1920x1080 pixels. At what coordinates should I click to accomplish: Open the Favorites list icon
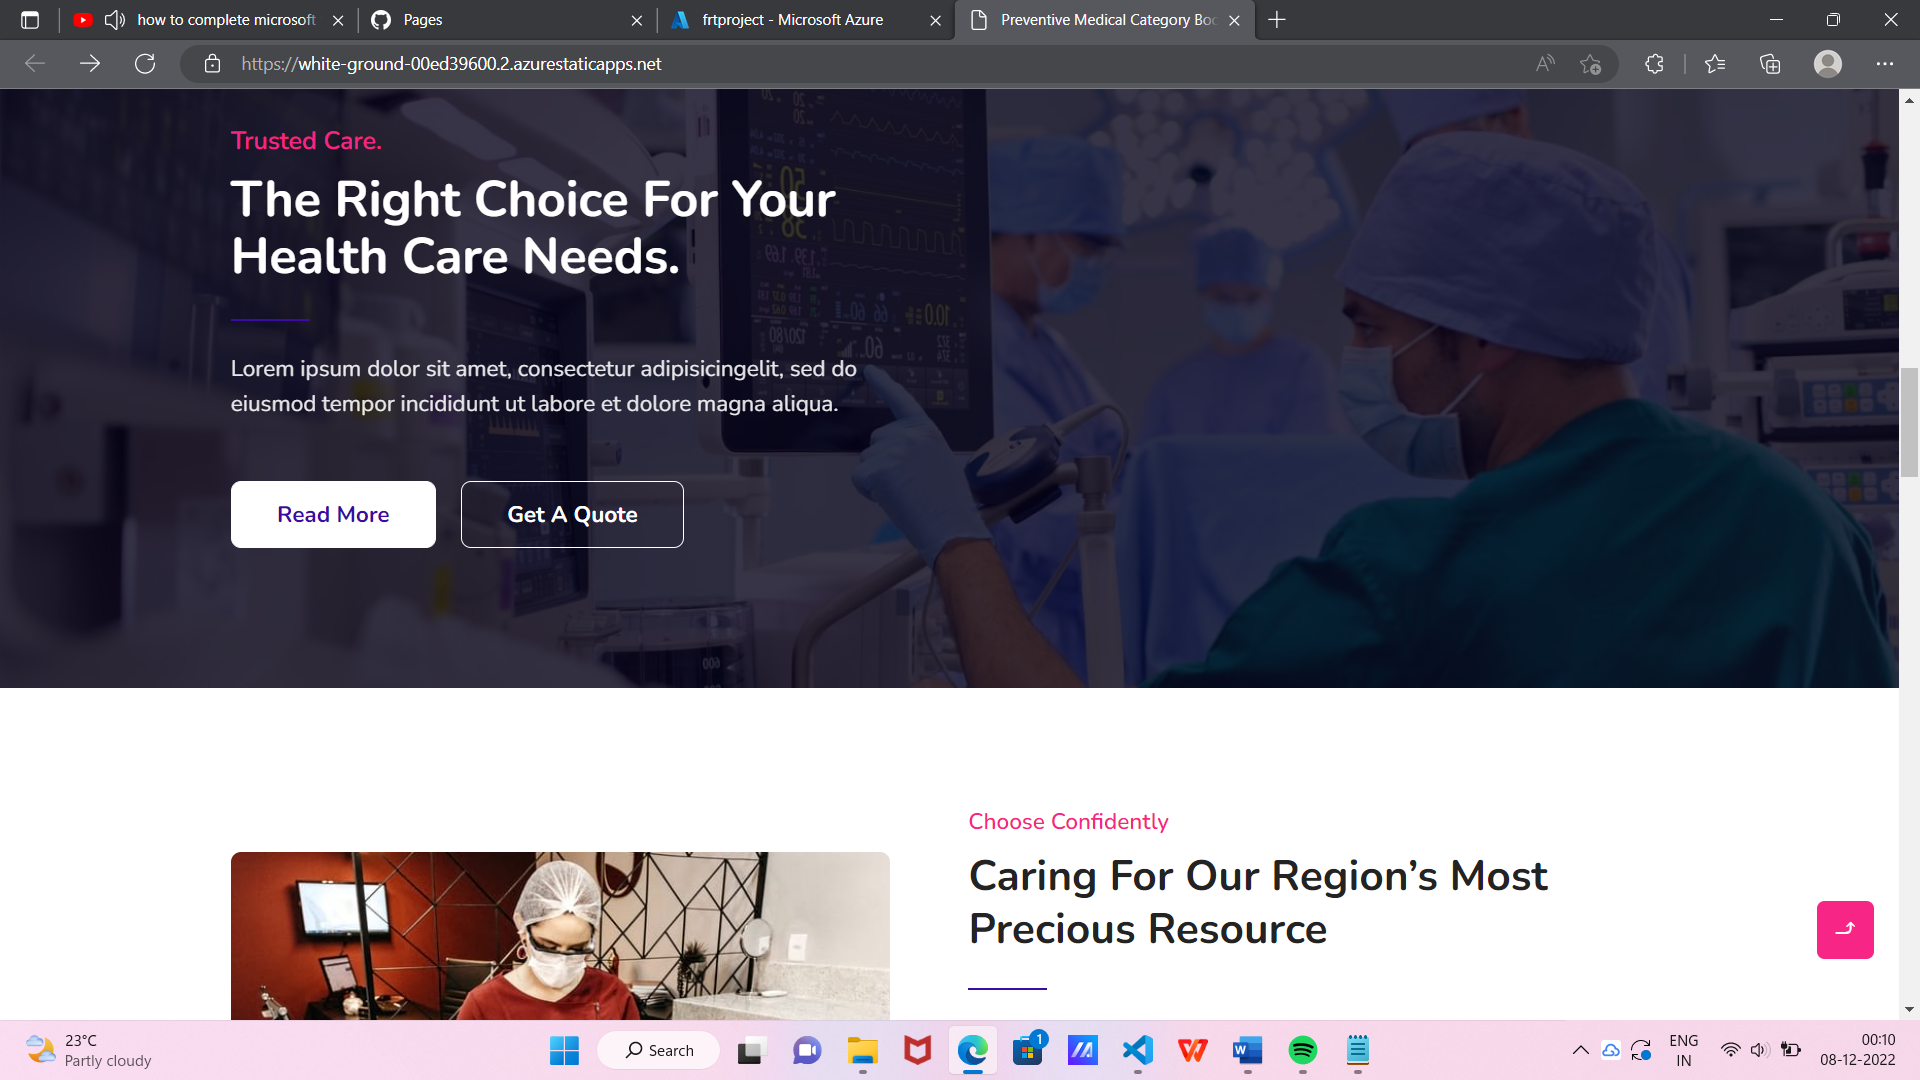[x=1715, y=64]
